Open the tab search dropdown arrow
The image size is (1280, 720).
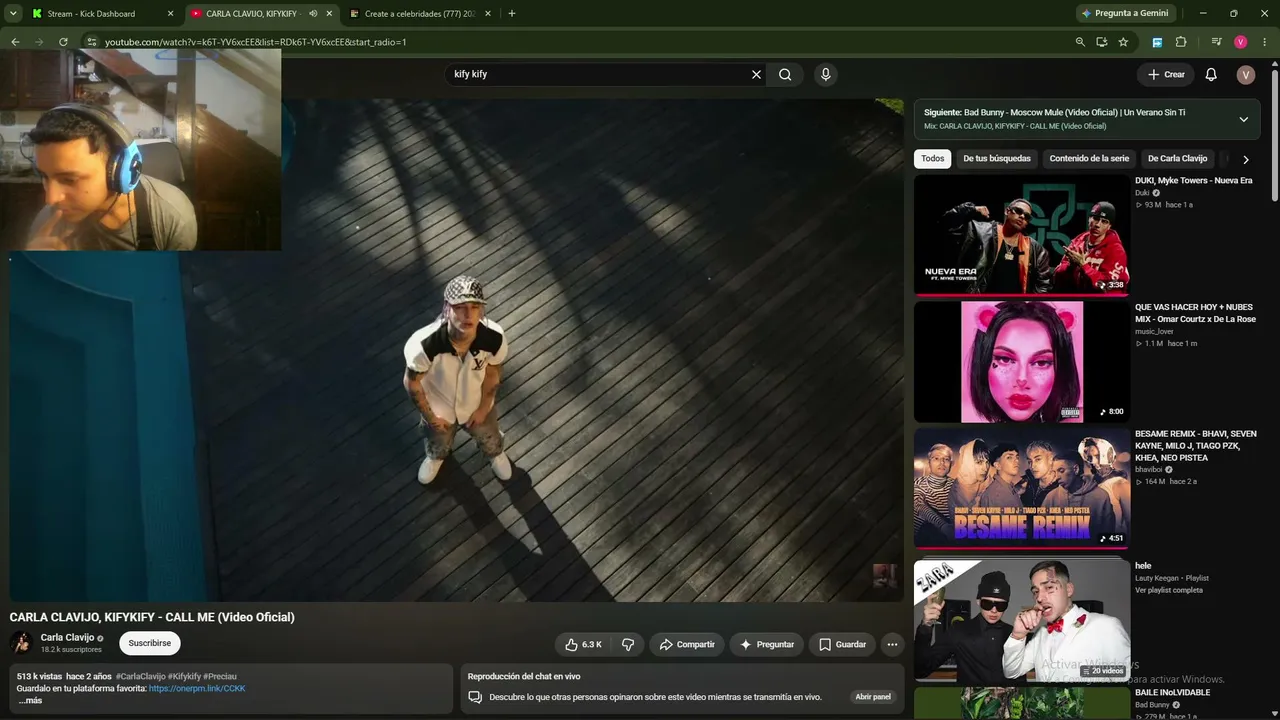tap(13, 14)
